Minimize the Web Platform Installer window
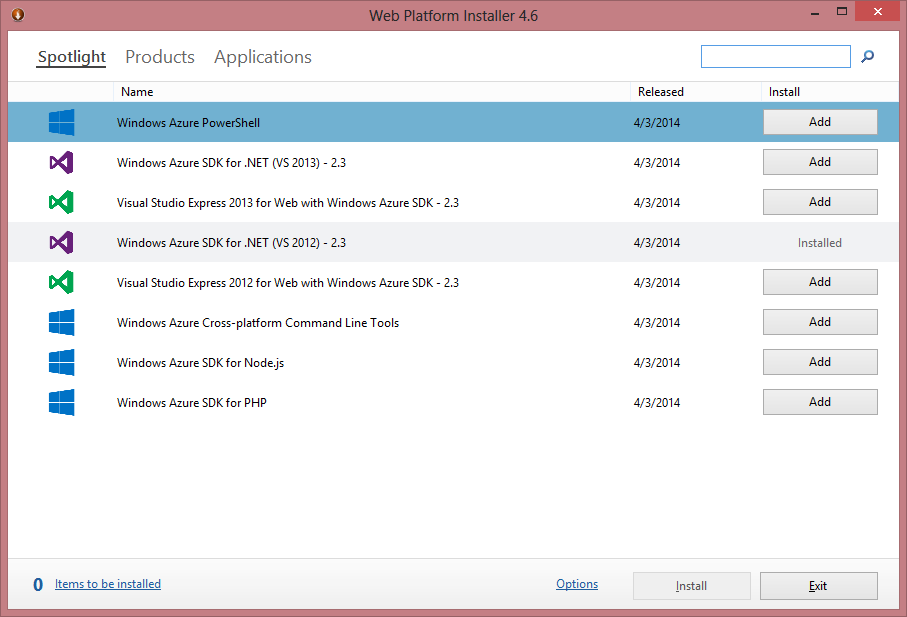Image resolution: width=907 pixels, height=617 pixels. pos(815,13)
